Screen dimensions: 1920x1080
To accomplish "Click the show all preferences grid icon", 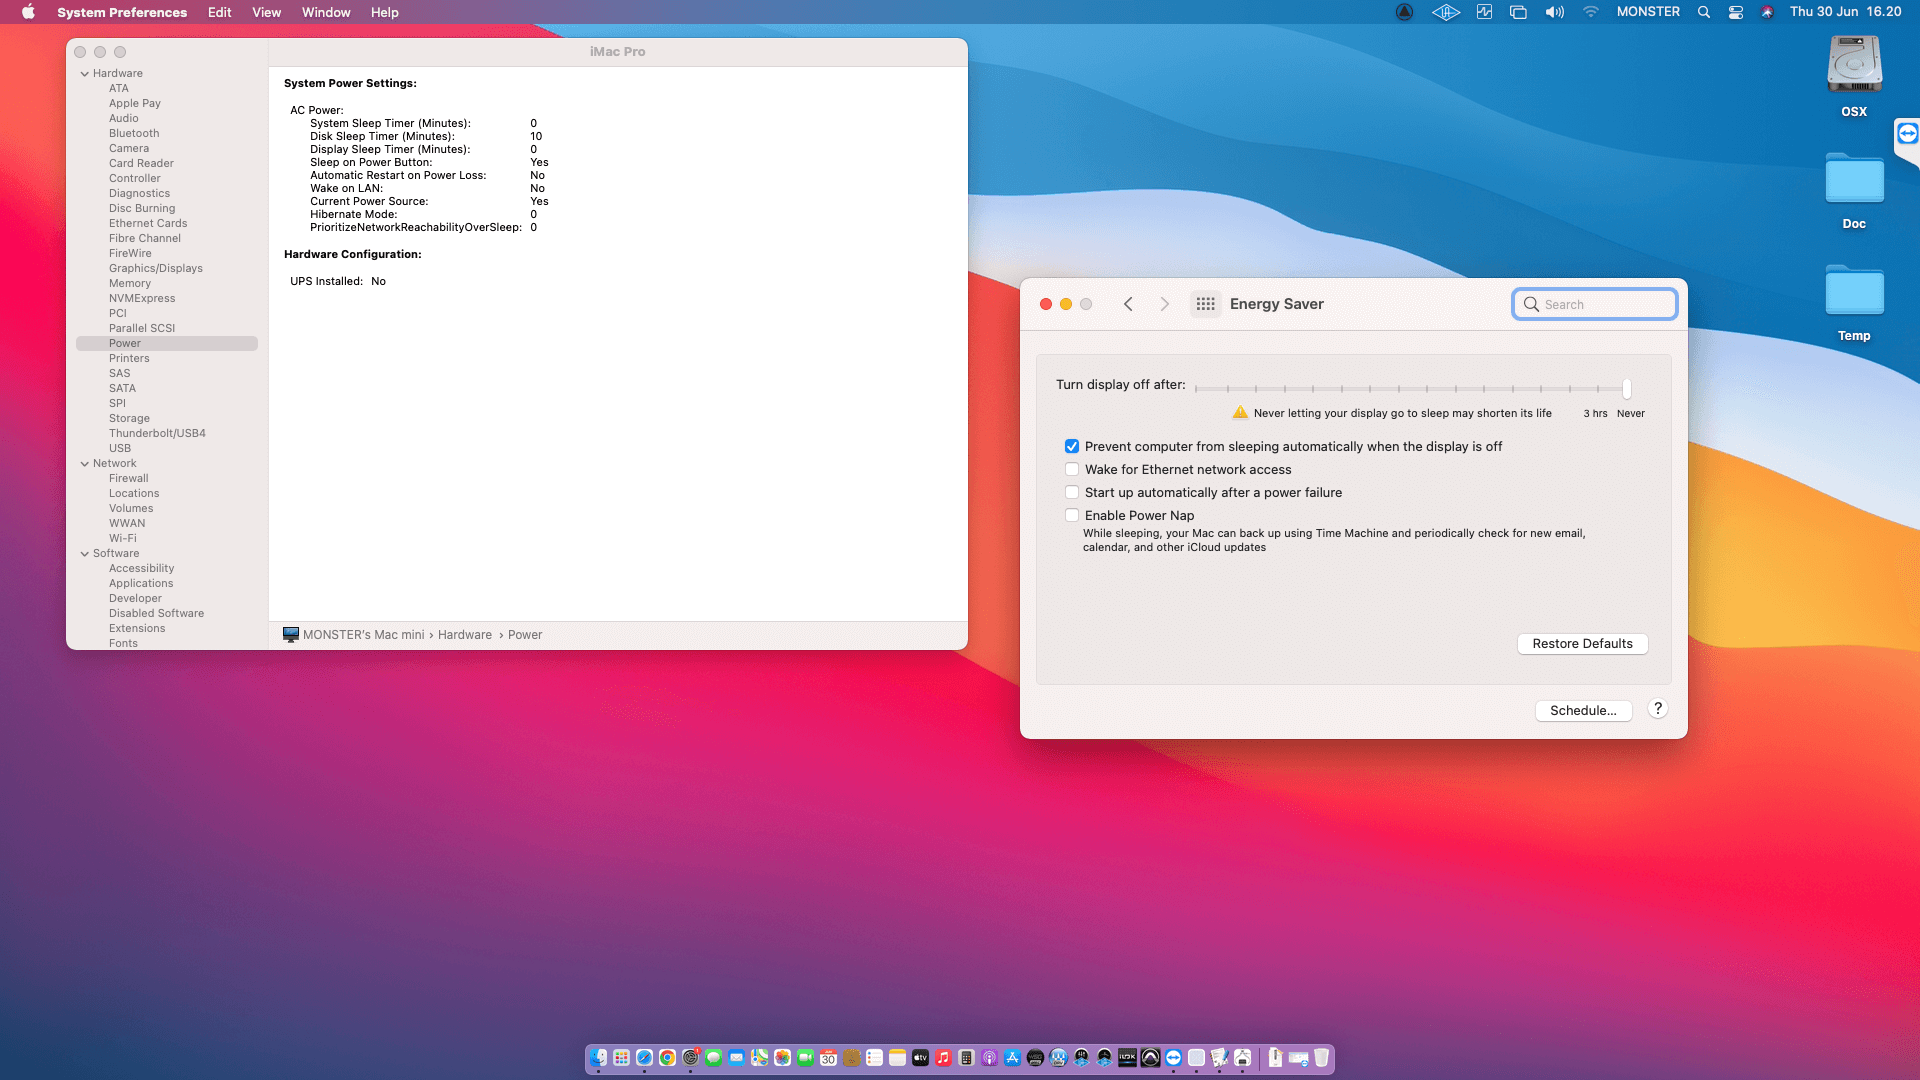I will pos(1205,304).
